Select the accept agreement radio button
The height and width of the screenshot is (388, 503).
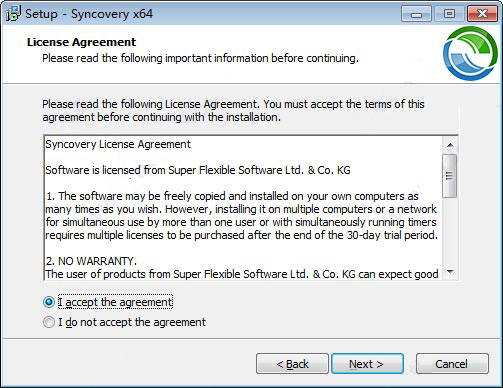49,302
